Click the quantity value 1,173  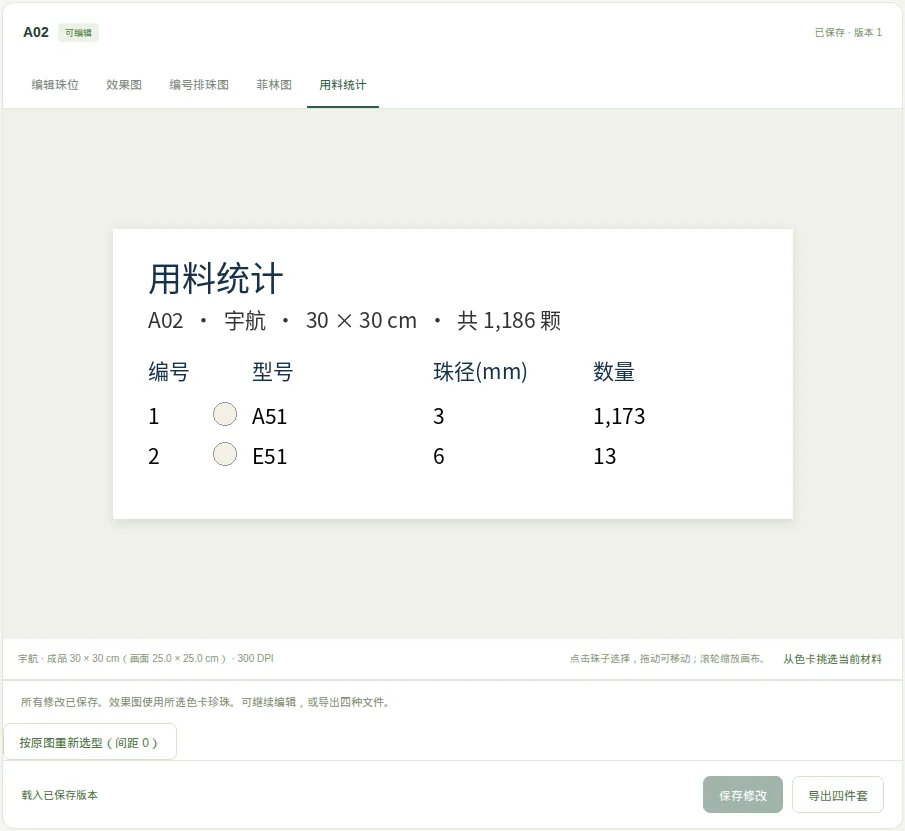(x=619, y=416)
